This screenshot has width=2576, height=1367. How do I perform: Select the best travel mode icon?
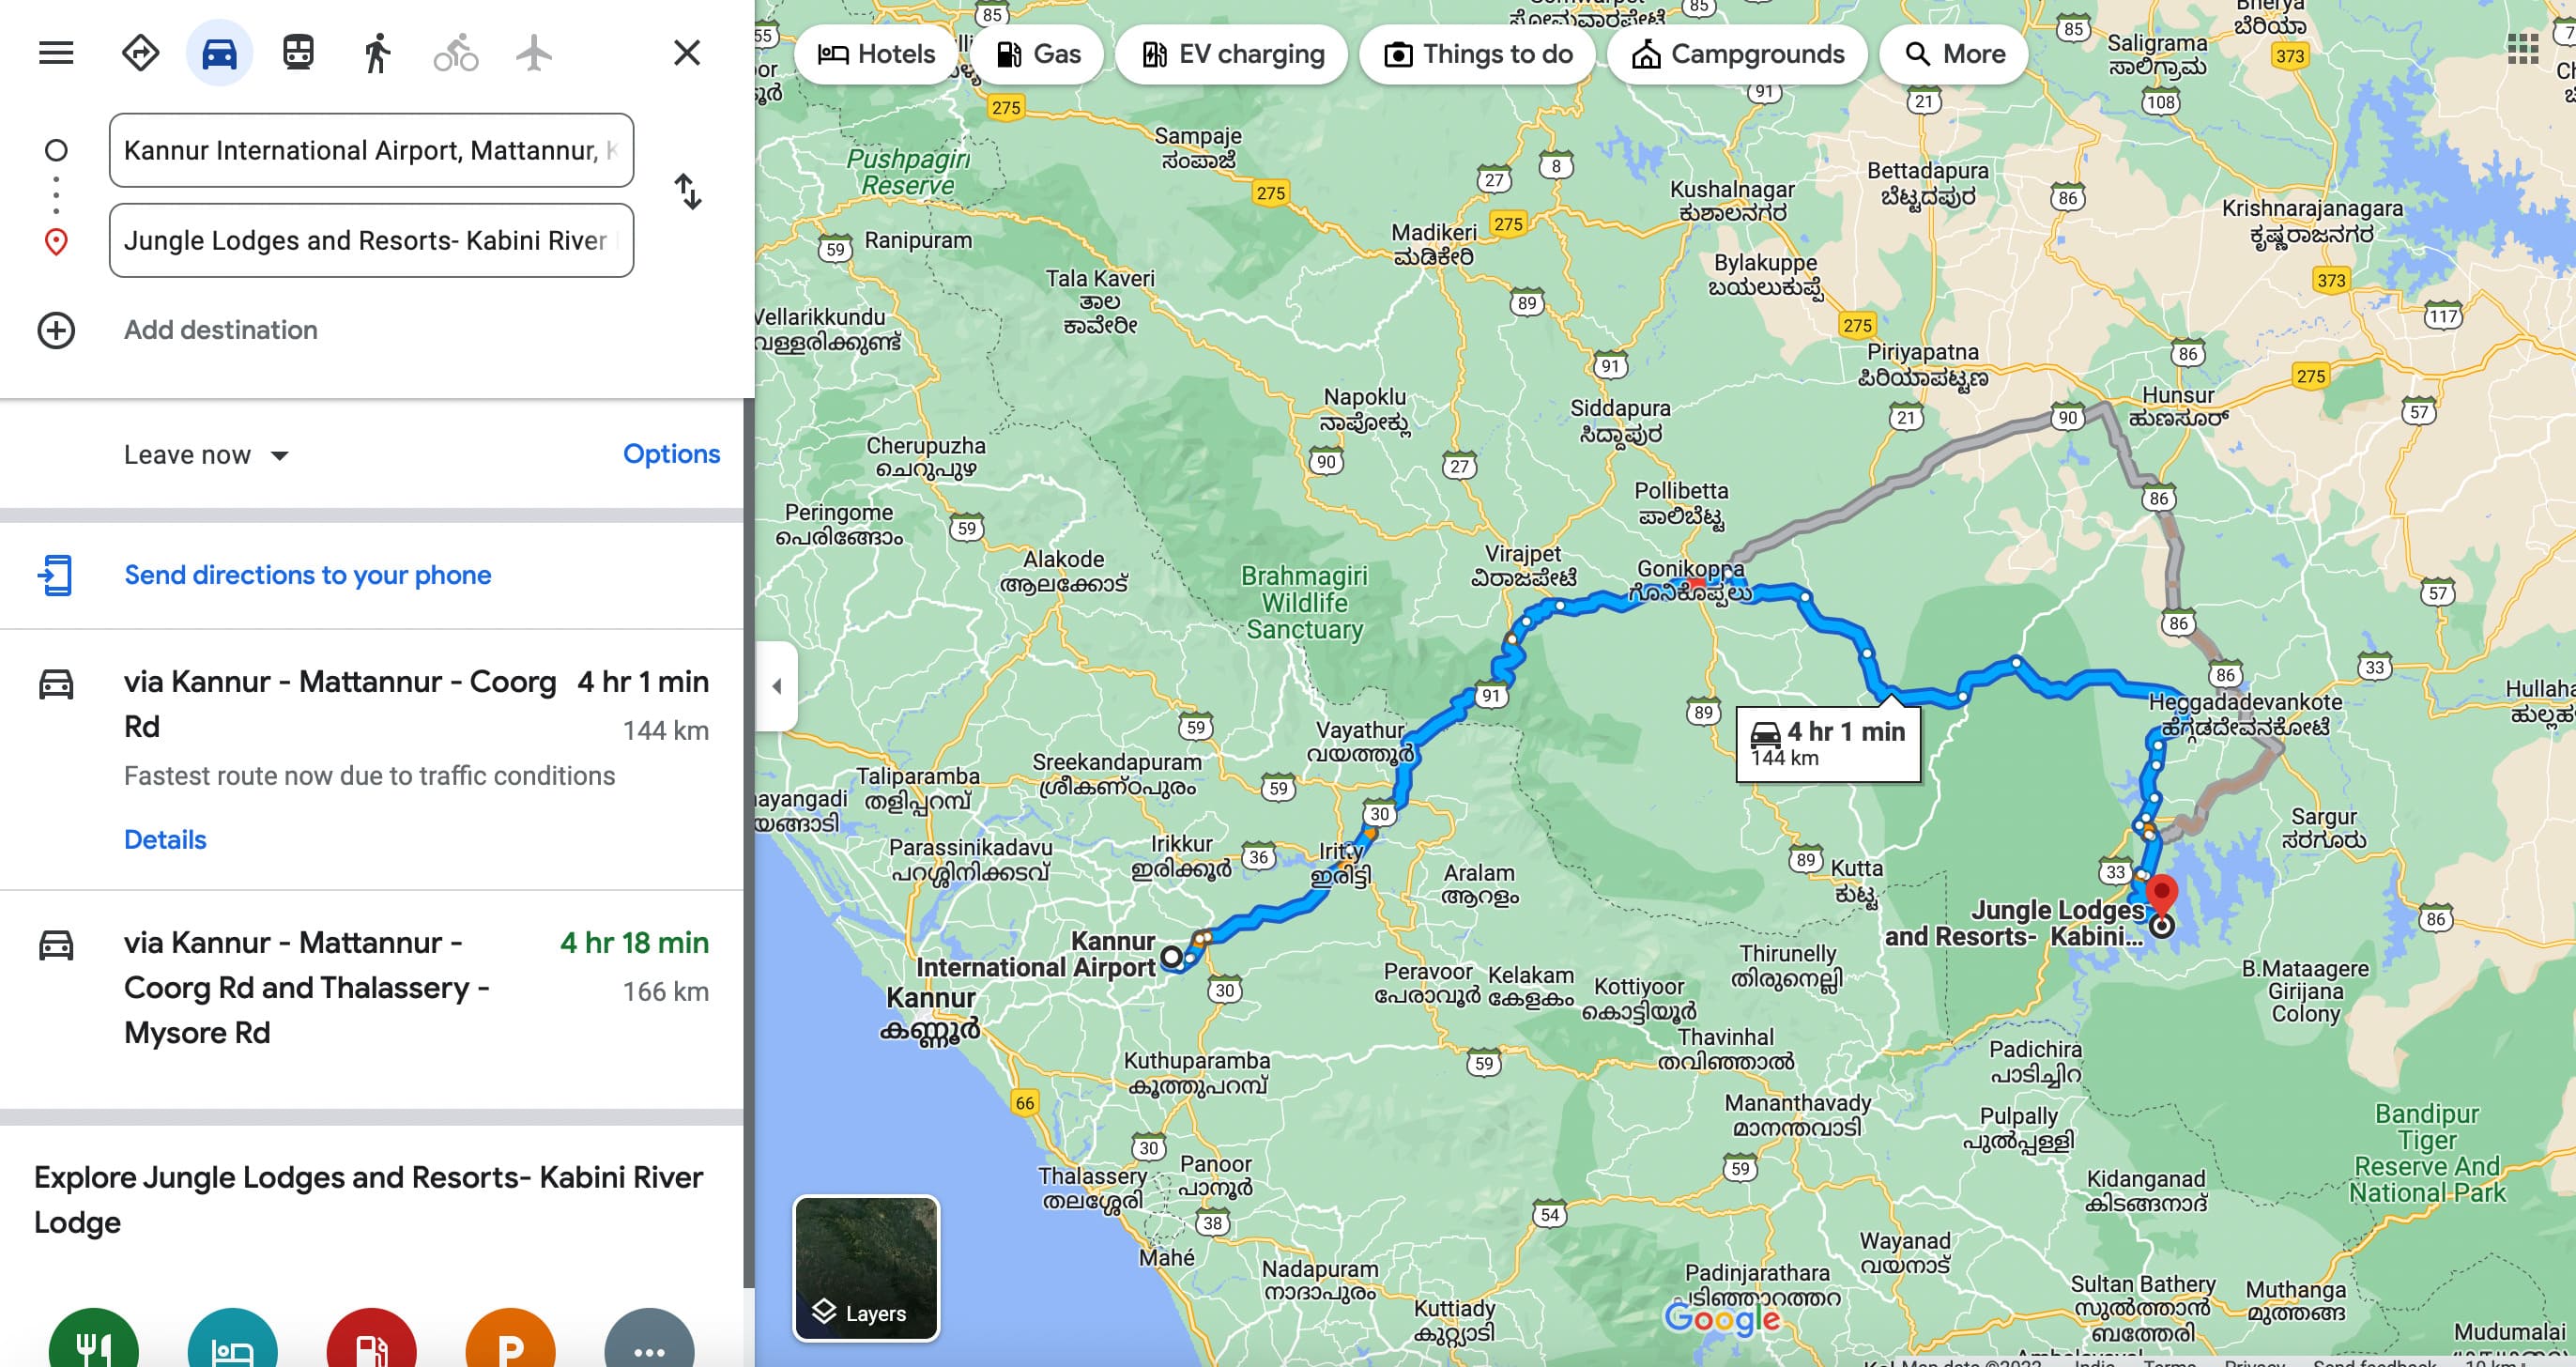point(140,53)
